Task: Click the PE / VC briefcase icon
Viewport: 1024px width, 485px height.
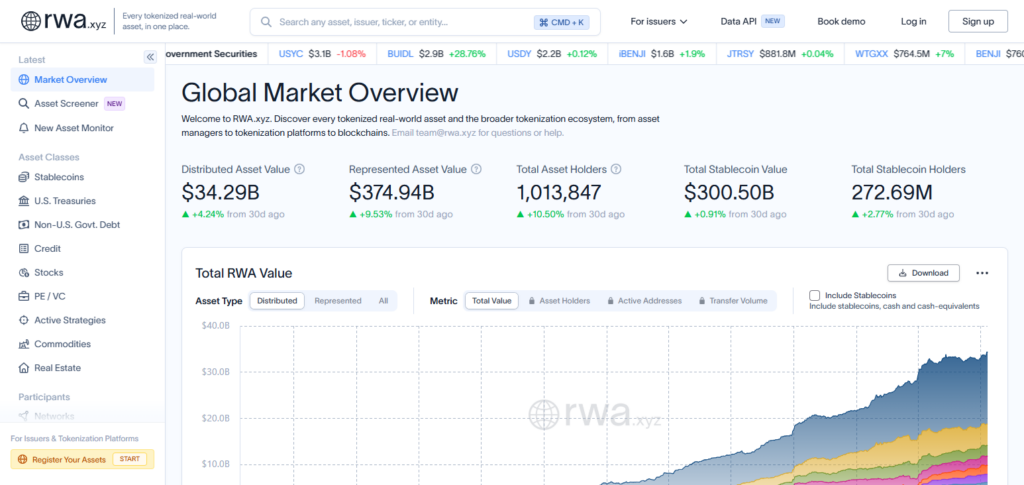Action: click(x=24, y=296)
